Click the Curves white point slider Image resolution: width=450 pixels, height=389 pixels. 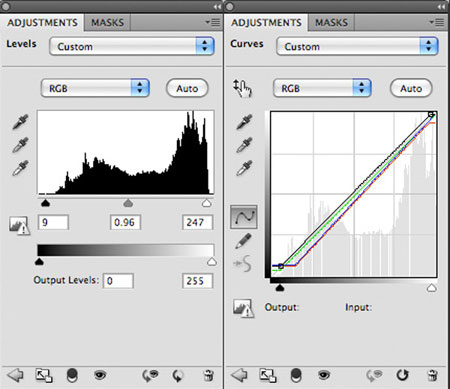tap(432, 287)
